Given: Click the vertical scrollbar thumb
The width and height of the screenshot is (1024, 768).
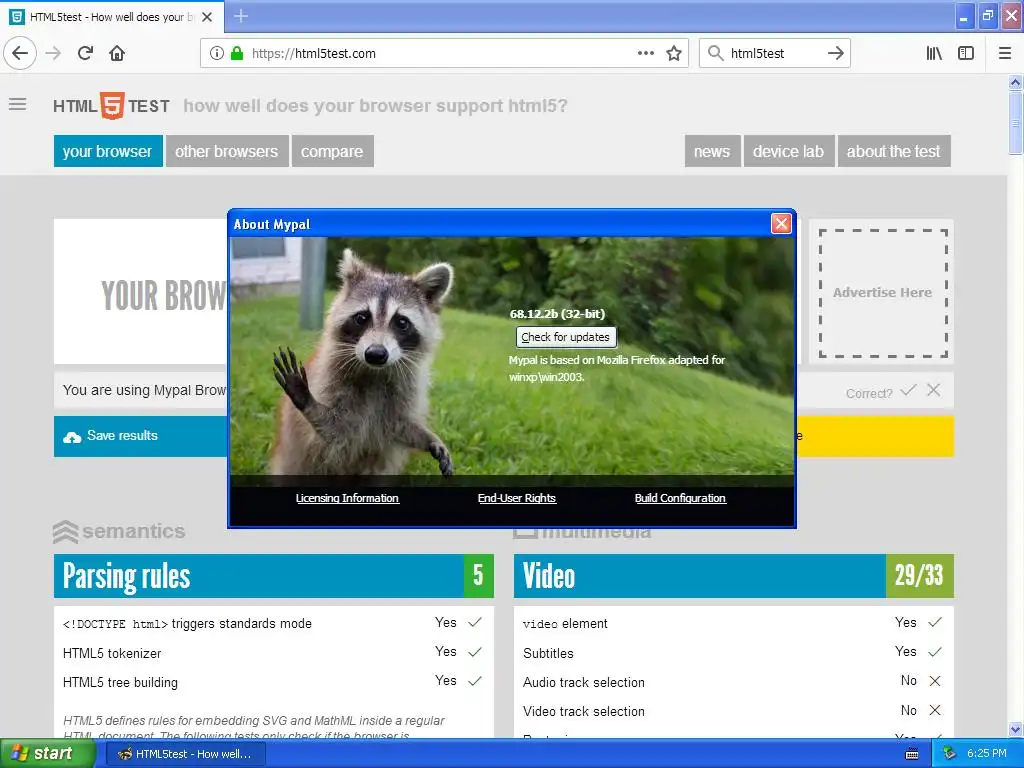Looking at the screenshot, I should click(x=1015, y=123).
